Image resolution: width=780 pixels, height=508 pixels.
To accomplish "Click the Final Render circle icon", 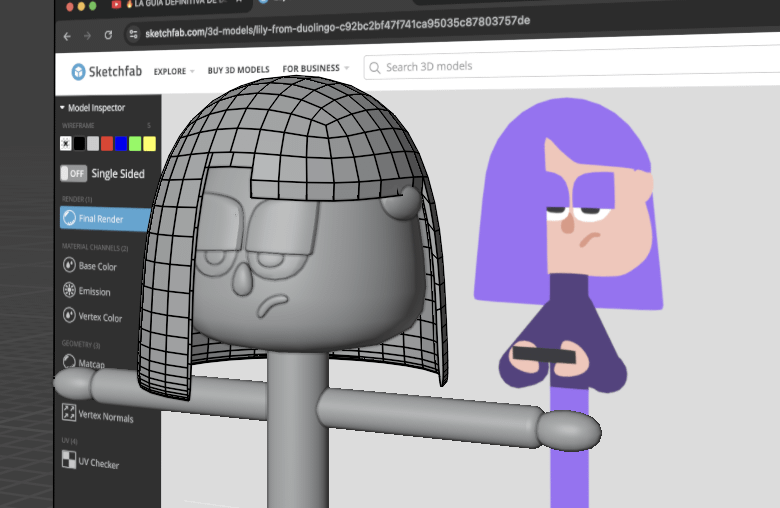I will [70, 217].
